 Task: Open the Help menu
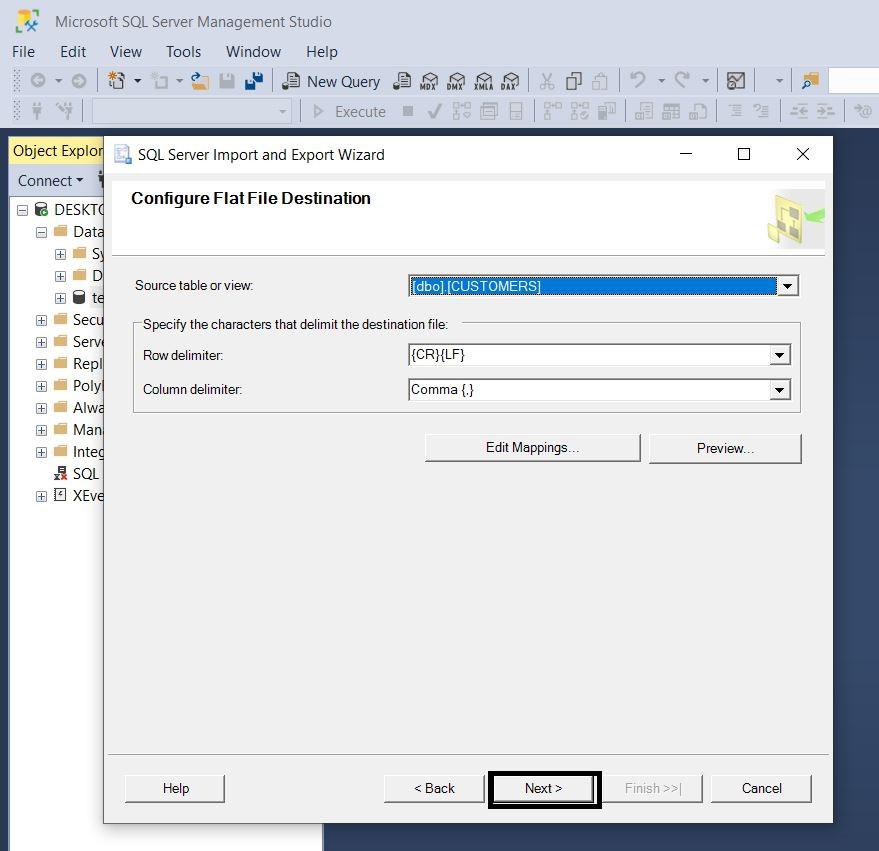tap(322, 52)
